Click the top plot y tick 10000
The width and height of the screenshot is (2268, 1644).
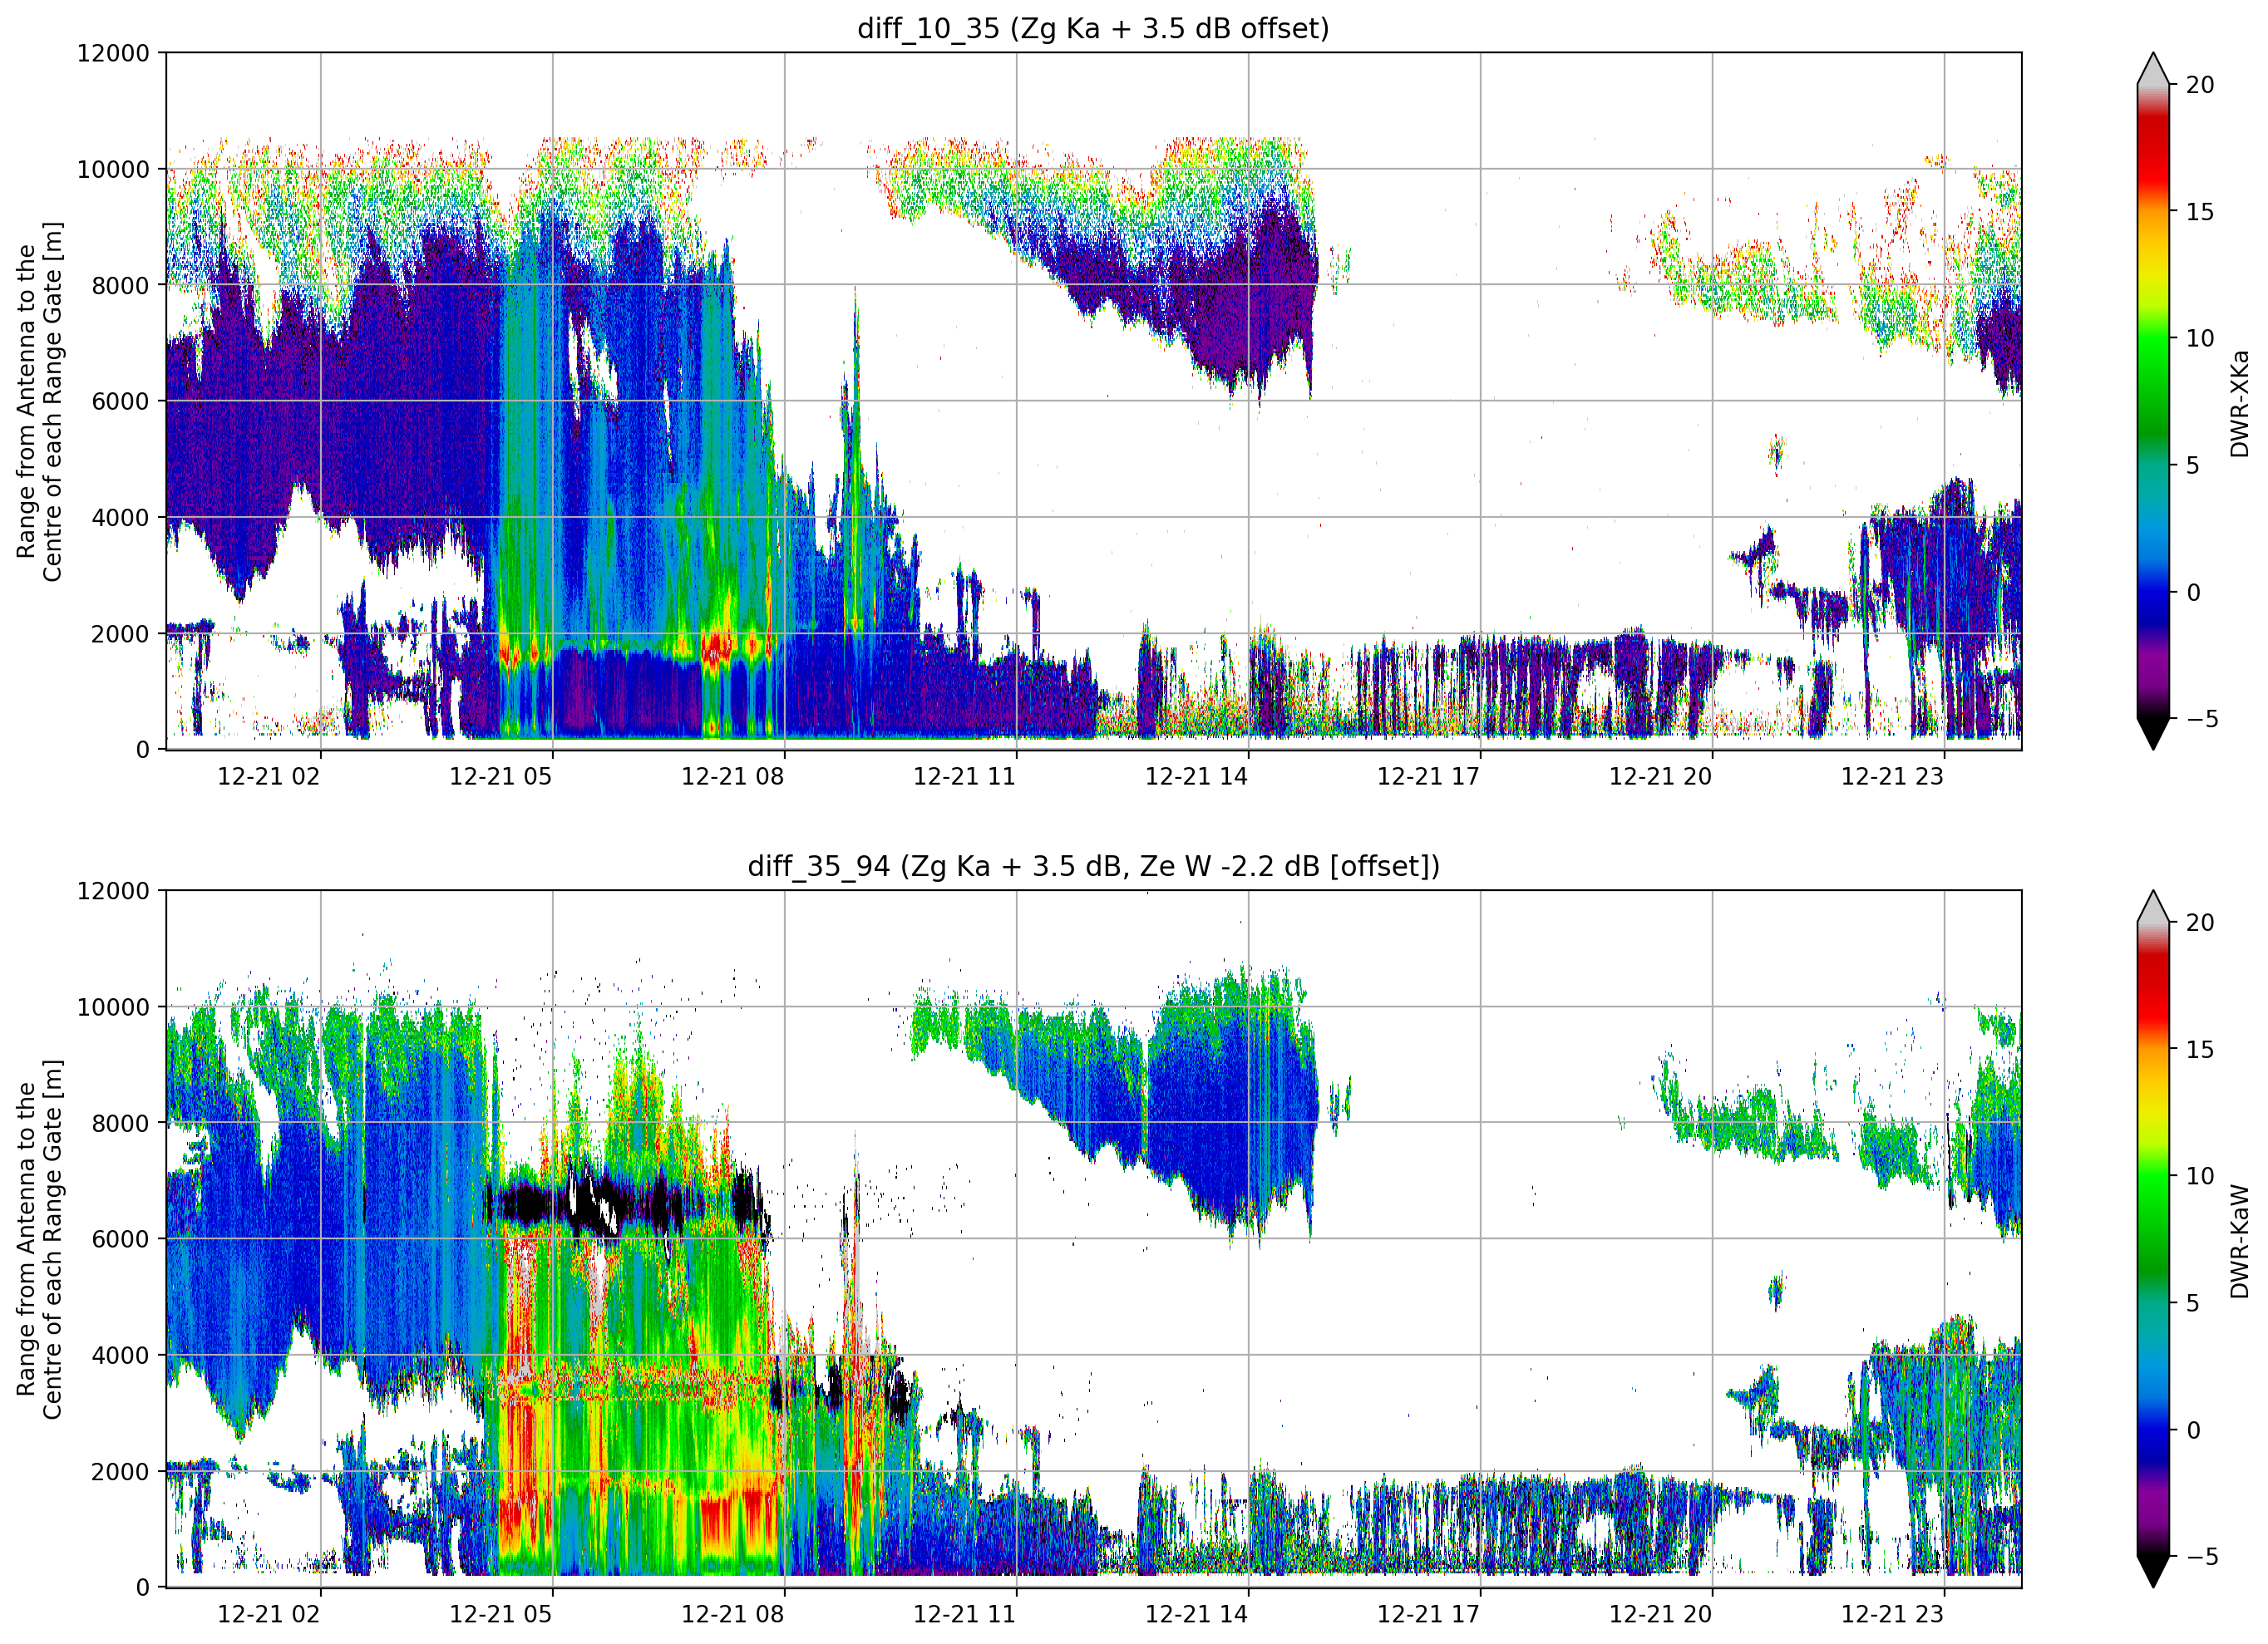[113, 169]
